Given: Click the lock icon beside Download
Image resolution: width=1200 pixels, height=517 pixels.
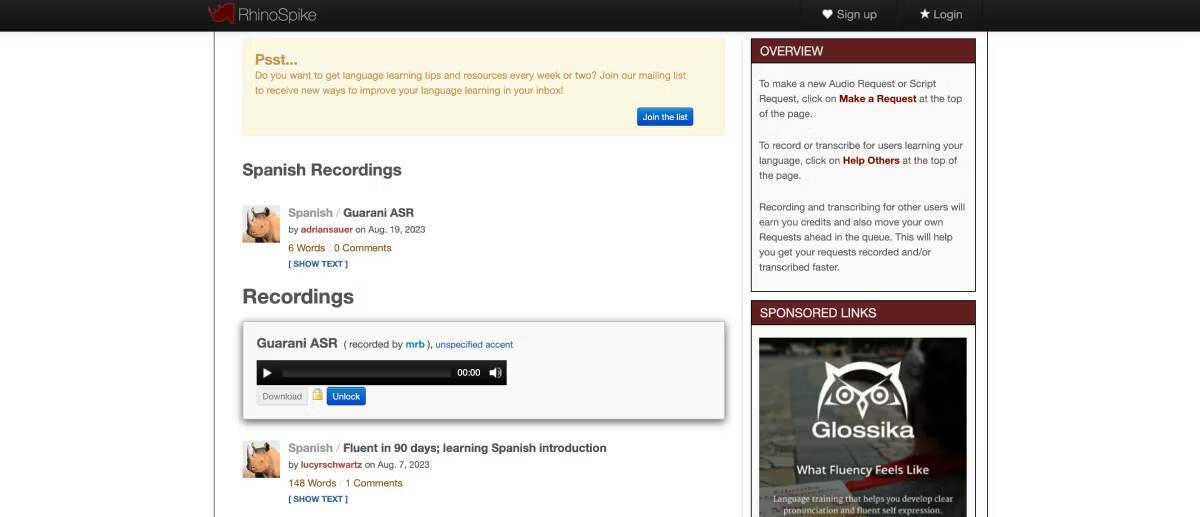Looking at the screenshot, I should pos(317,395).
